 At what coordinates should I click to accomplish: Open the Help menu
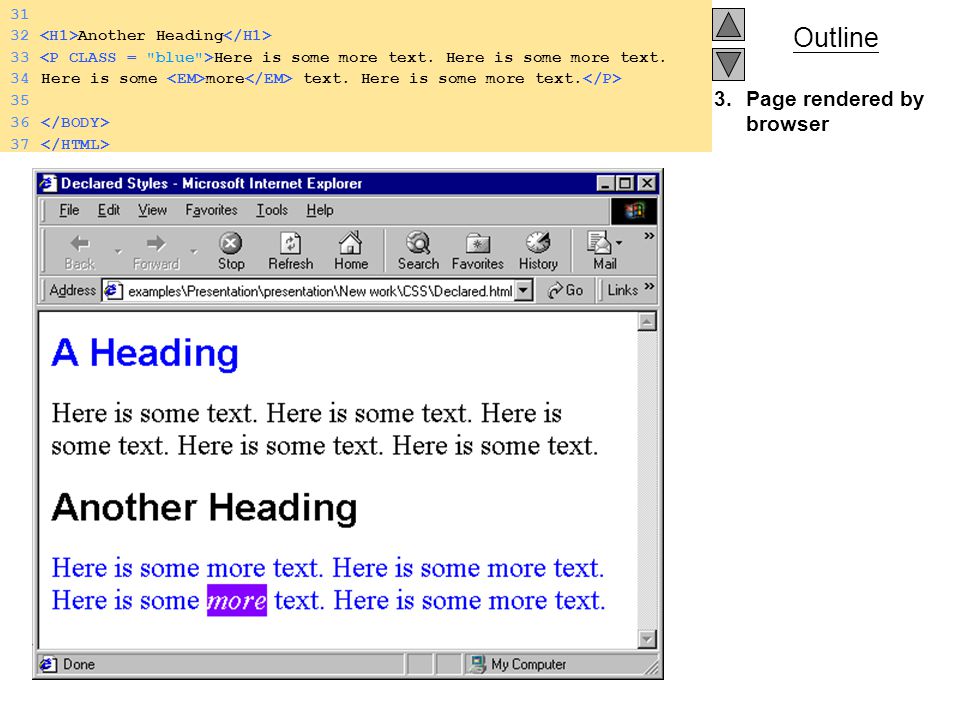[320, 210]
